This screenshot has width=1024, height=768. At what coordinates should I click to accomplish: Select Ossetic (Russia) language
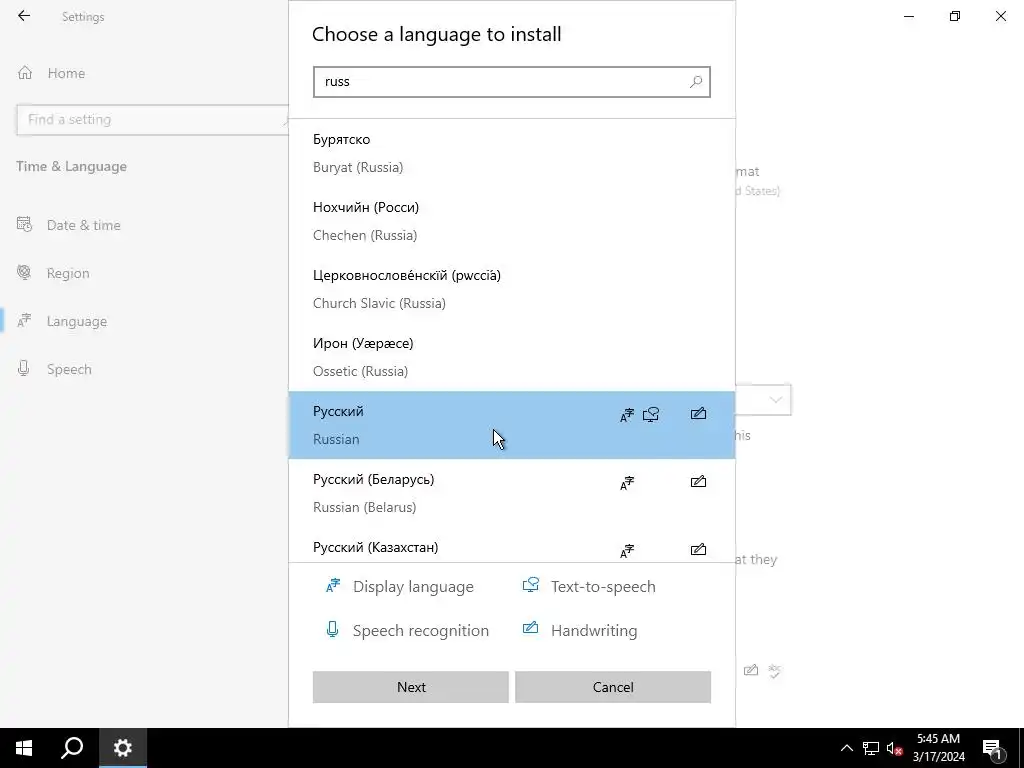[512, 357]
